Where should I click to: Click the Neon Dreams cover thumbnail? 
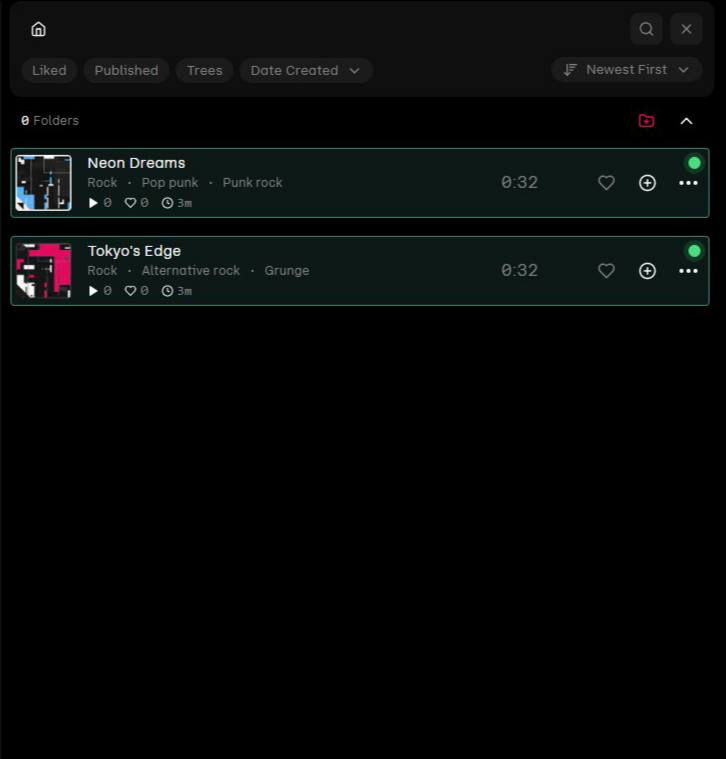point(44,182)
